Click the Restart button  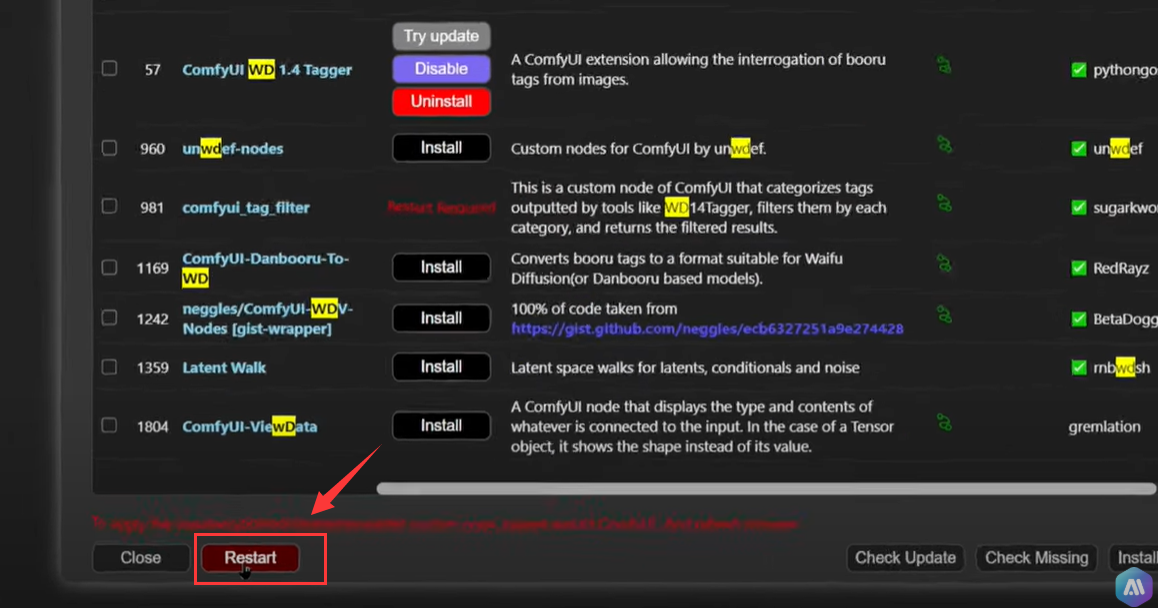pyautogui.click(x=250, y=558)
